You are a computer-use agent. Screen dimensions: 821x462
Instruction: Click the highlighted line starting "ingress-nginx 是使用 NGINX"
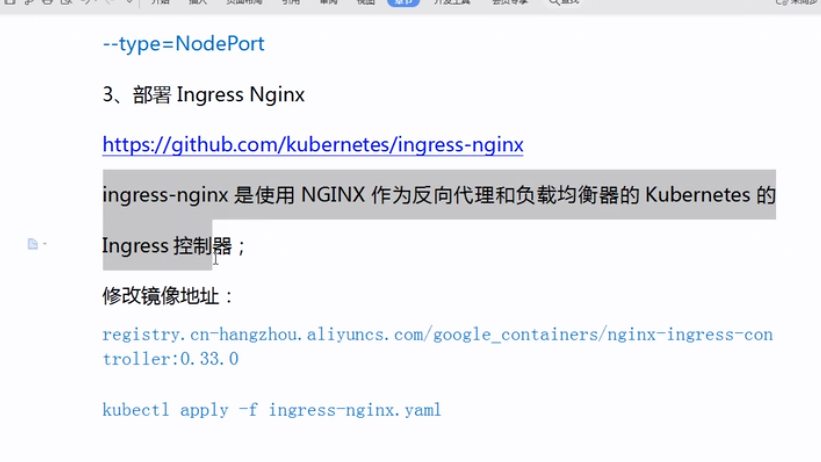[x=439, y=195]
